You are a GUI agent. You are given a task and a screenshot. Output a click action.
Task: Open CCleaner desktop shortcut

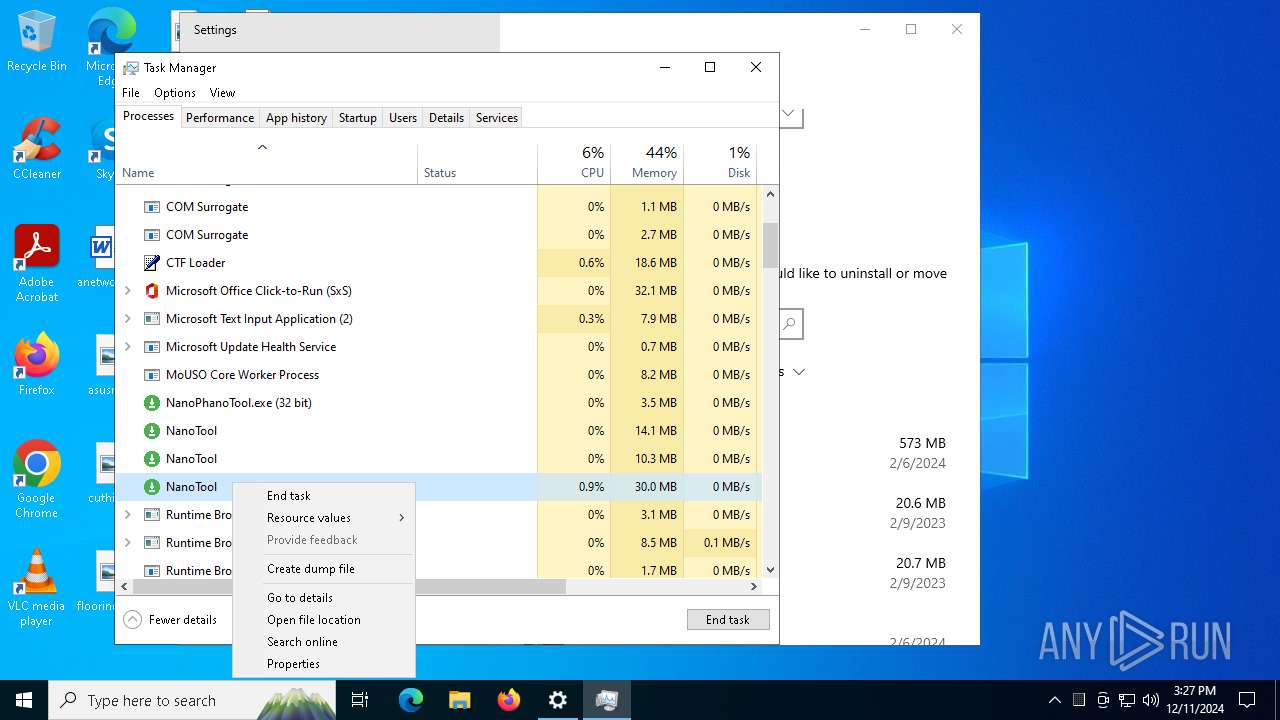coord(37,148)
